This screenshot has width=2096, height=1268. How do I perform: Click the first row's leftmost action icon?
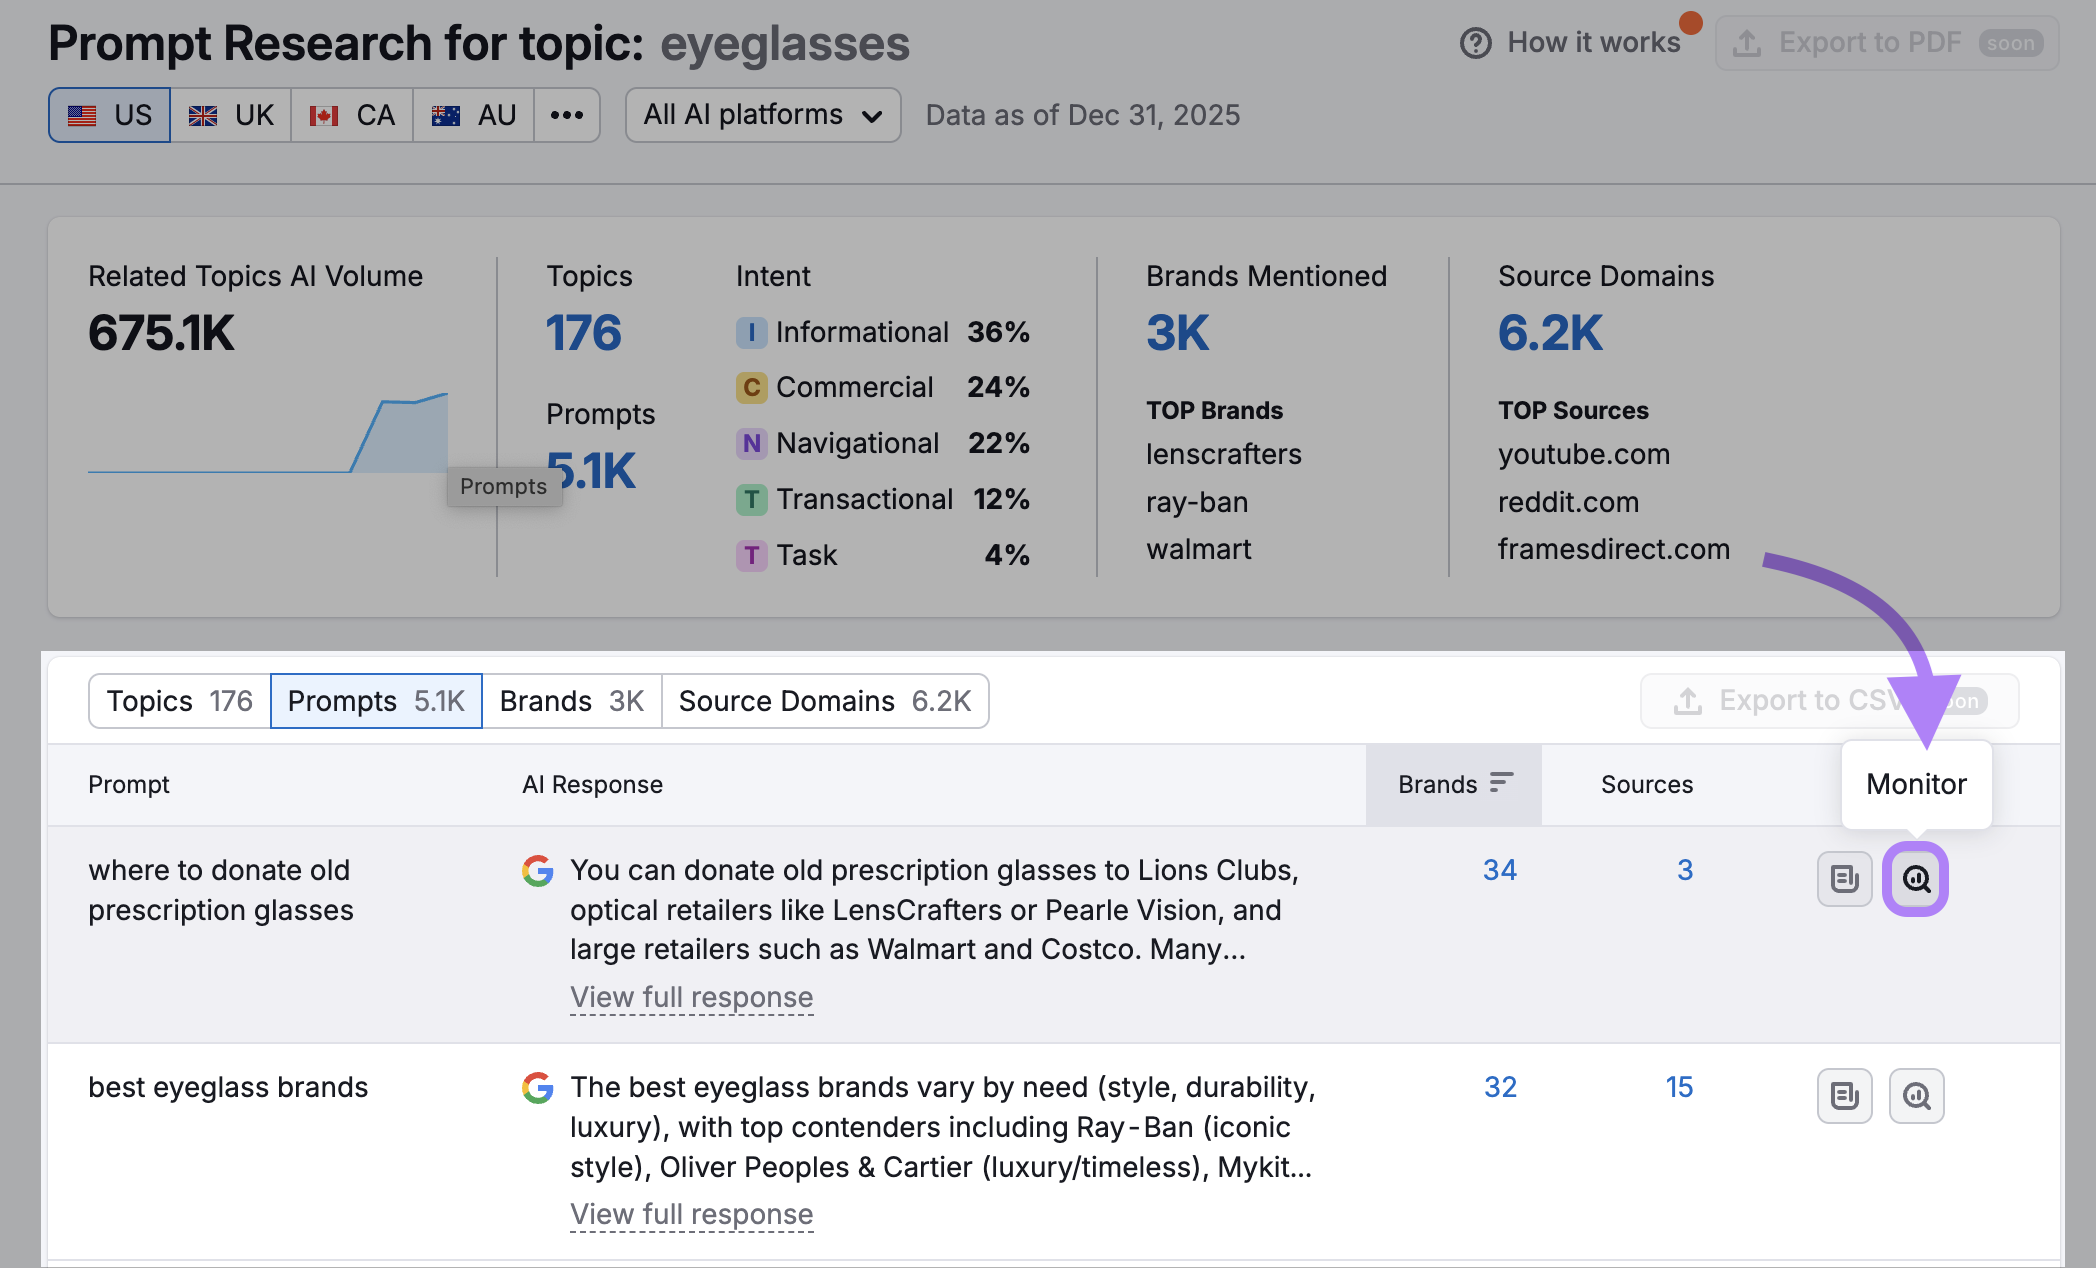click(1844, 879)
